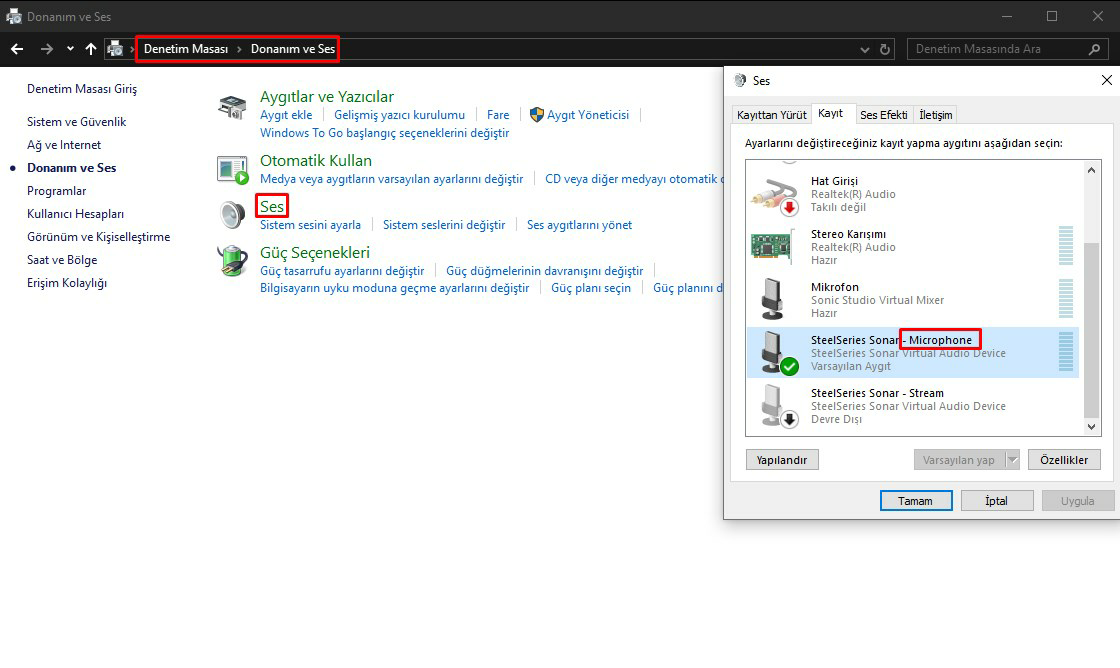Close the Ses dialog with X
This screenshot has height=668, width=1120.
[1106, 80]
